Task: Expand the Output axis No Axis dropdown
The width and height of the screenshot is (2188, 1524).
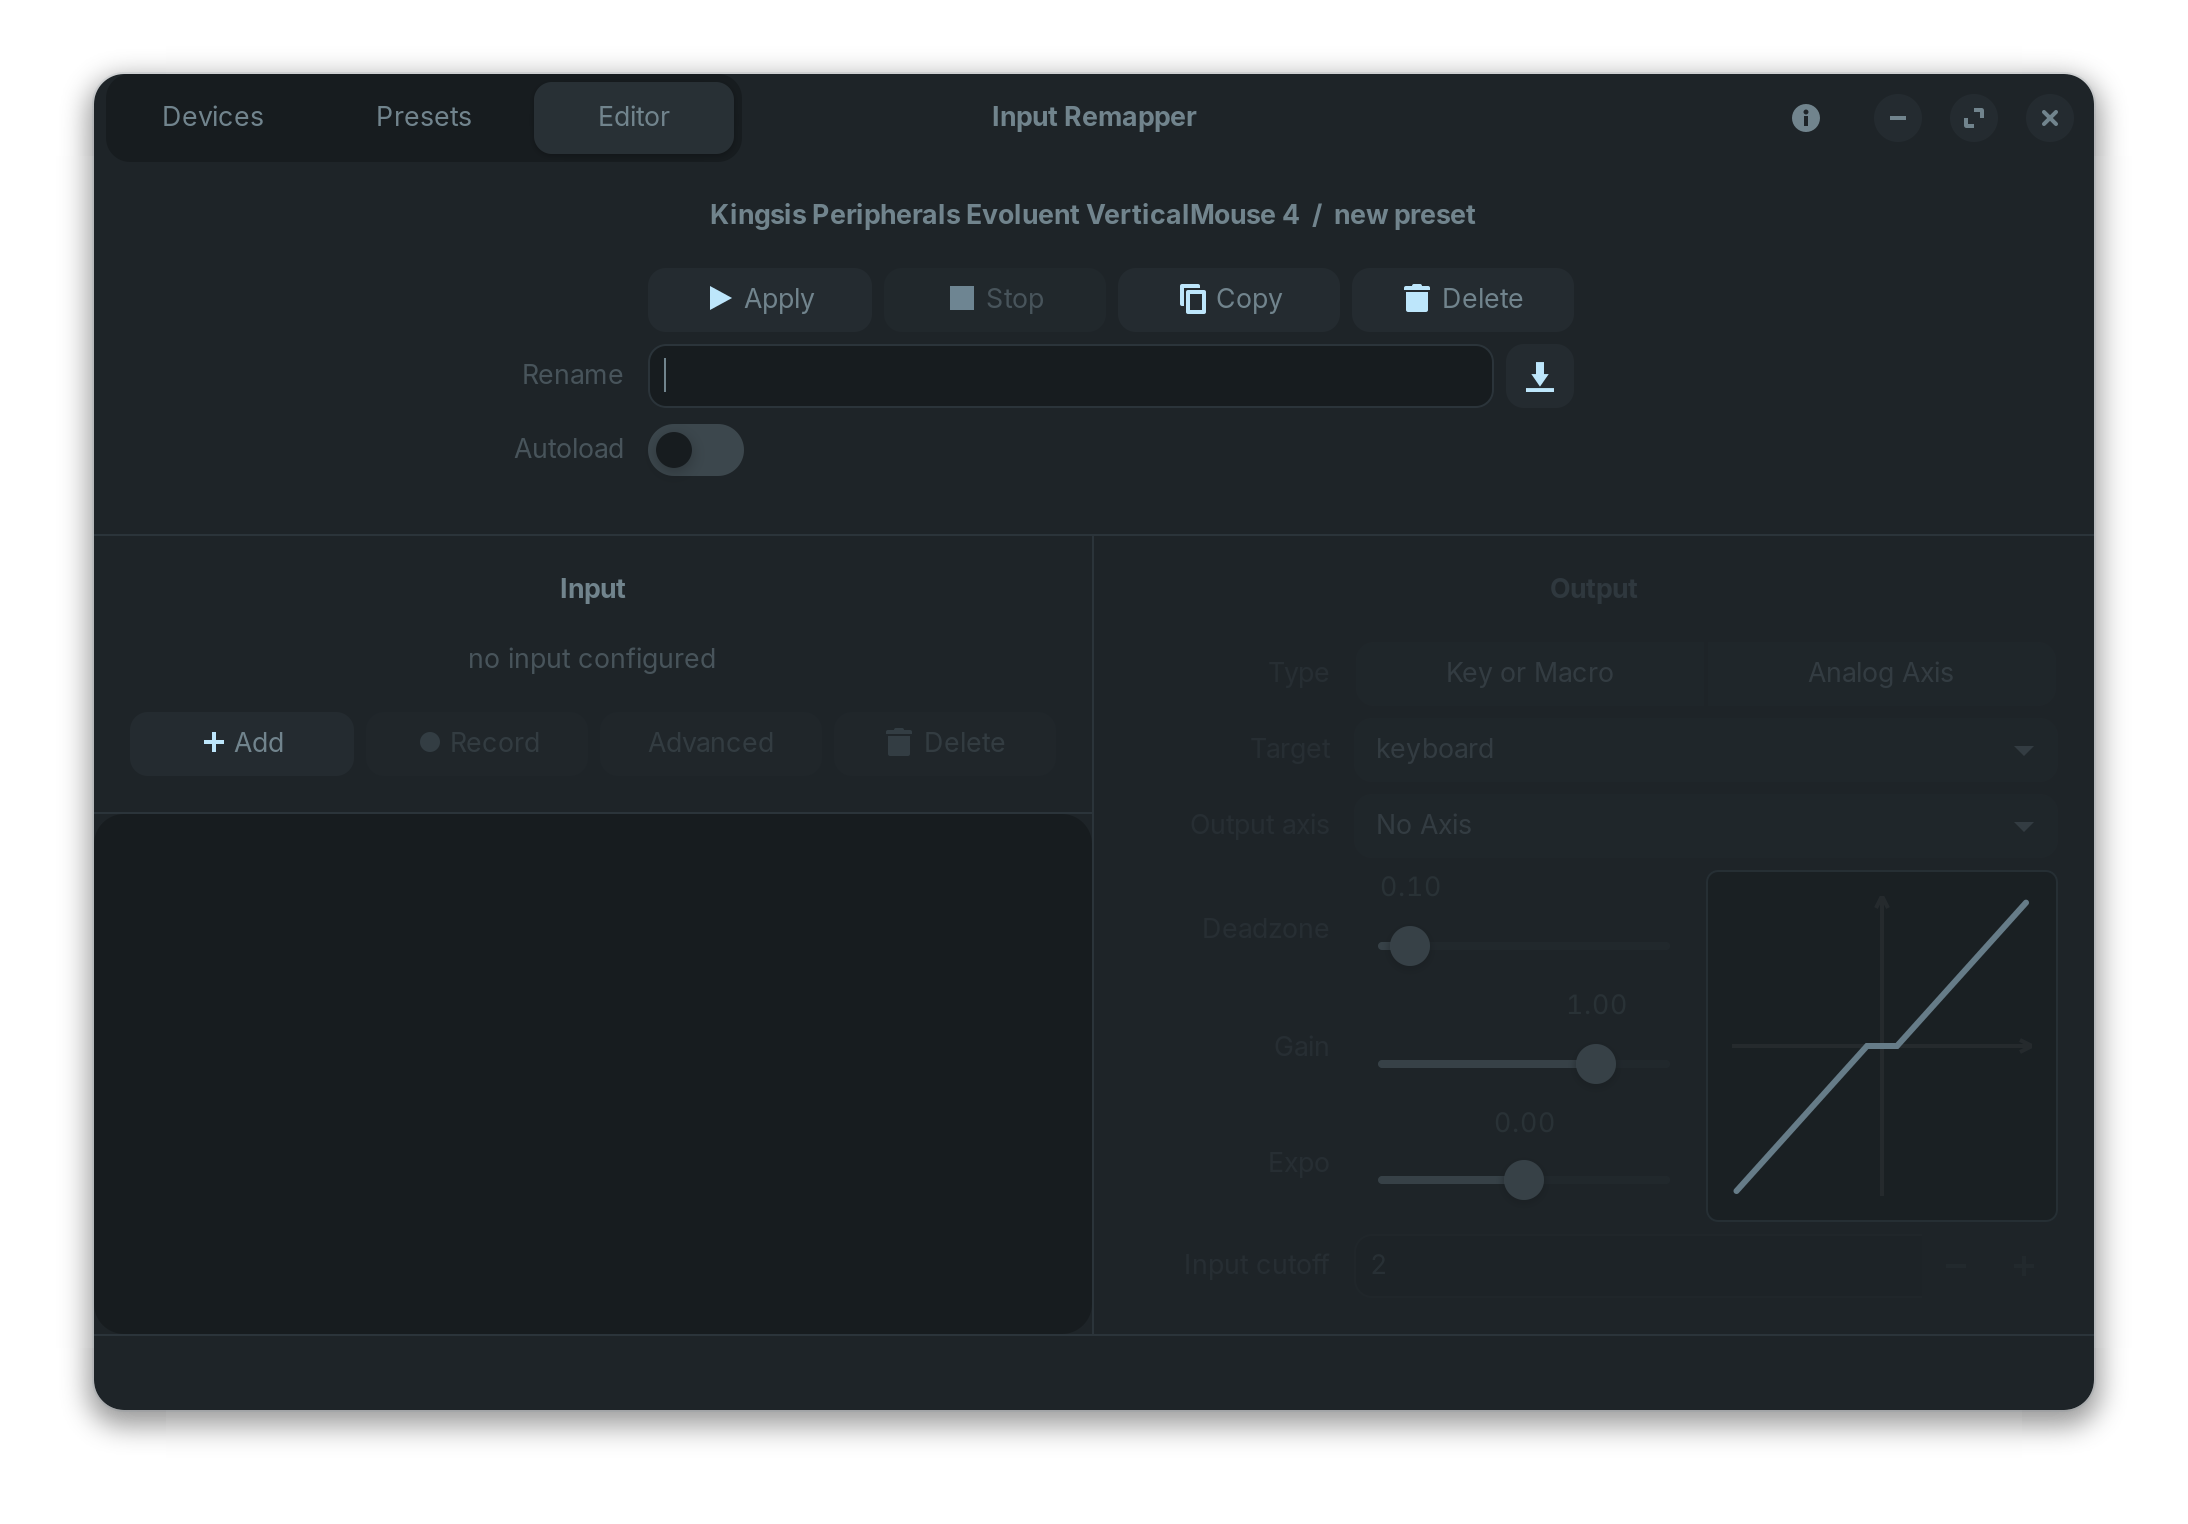Action: 1705,825
